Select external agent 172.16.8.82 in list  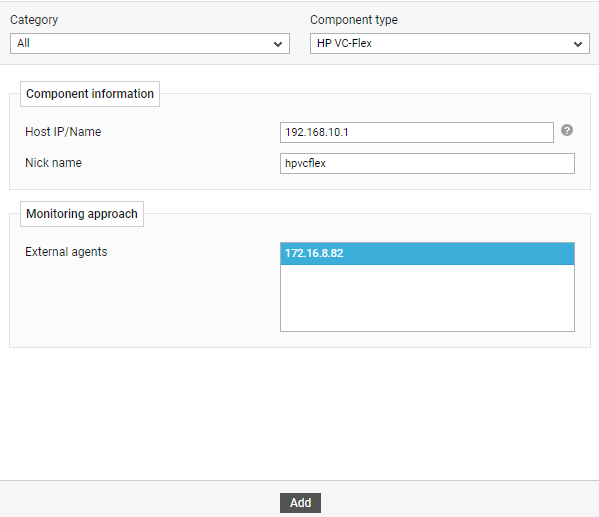coord(427,253)
